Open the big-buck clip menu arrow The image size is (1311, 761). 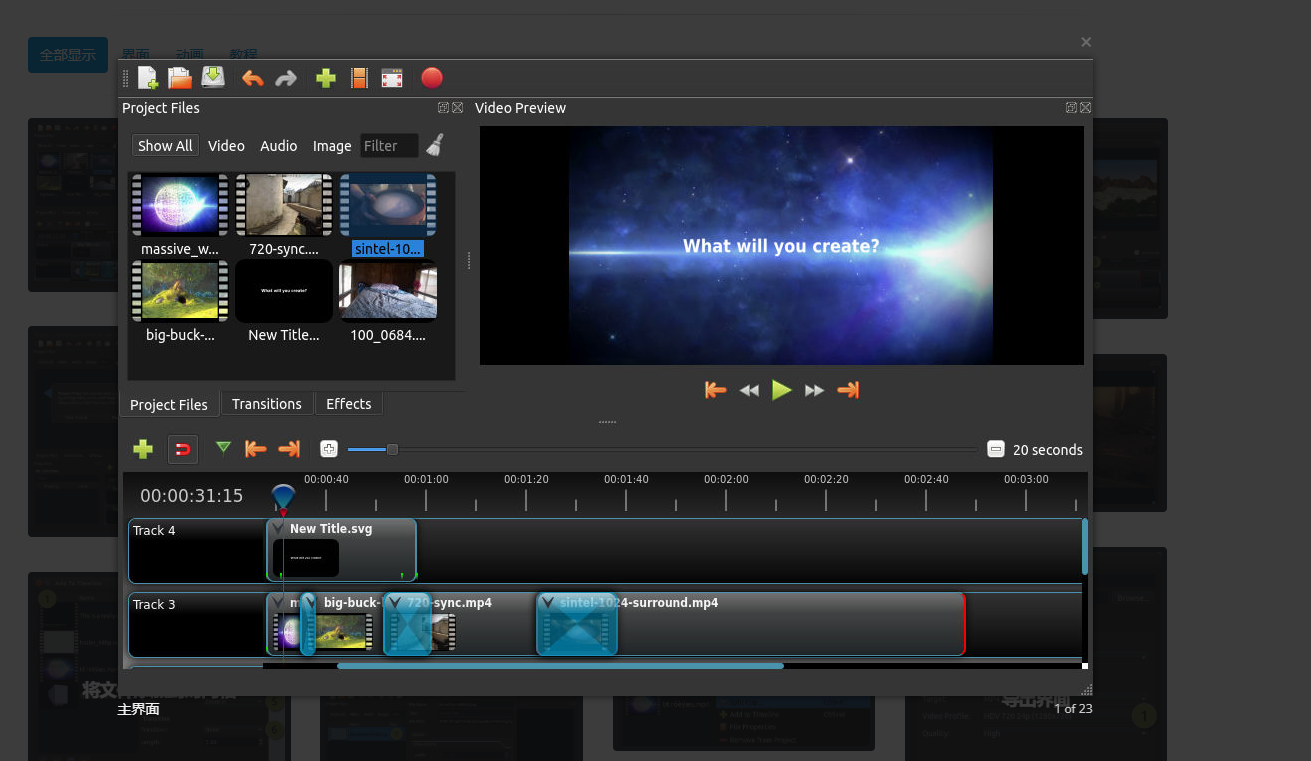(309, 602)
